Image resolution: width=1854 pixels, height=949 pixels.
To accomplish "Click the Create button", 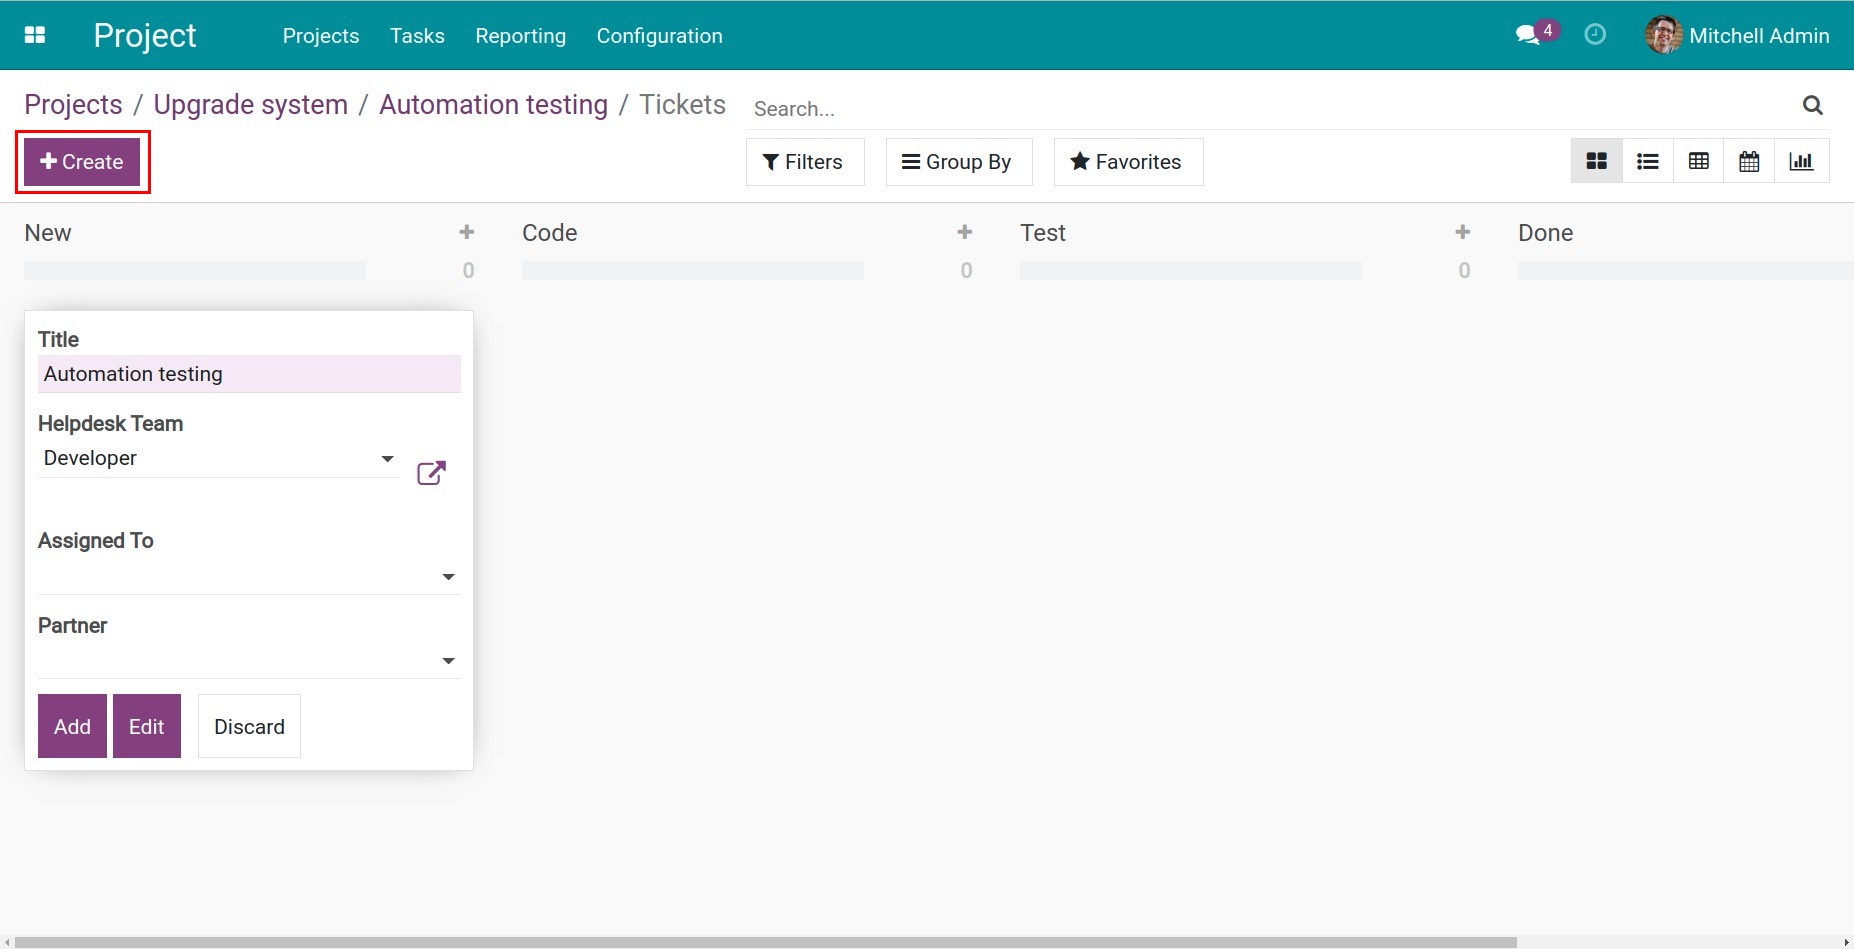I will (x=81, y=161).
